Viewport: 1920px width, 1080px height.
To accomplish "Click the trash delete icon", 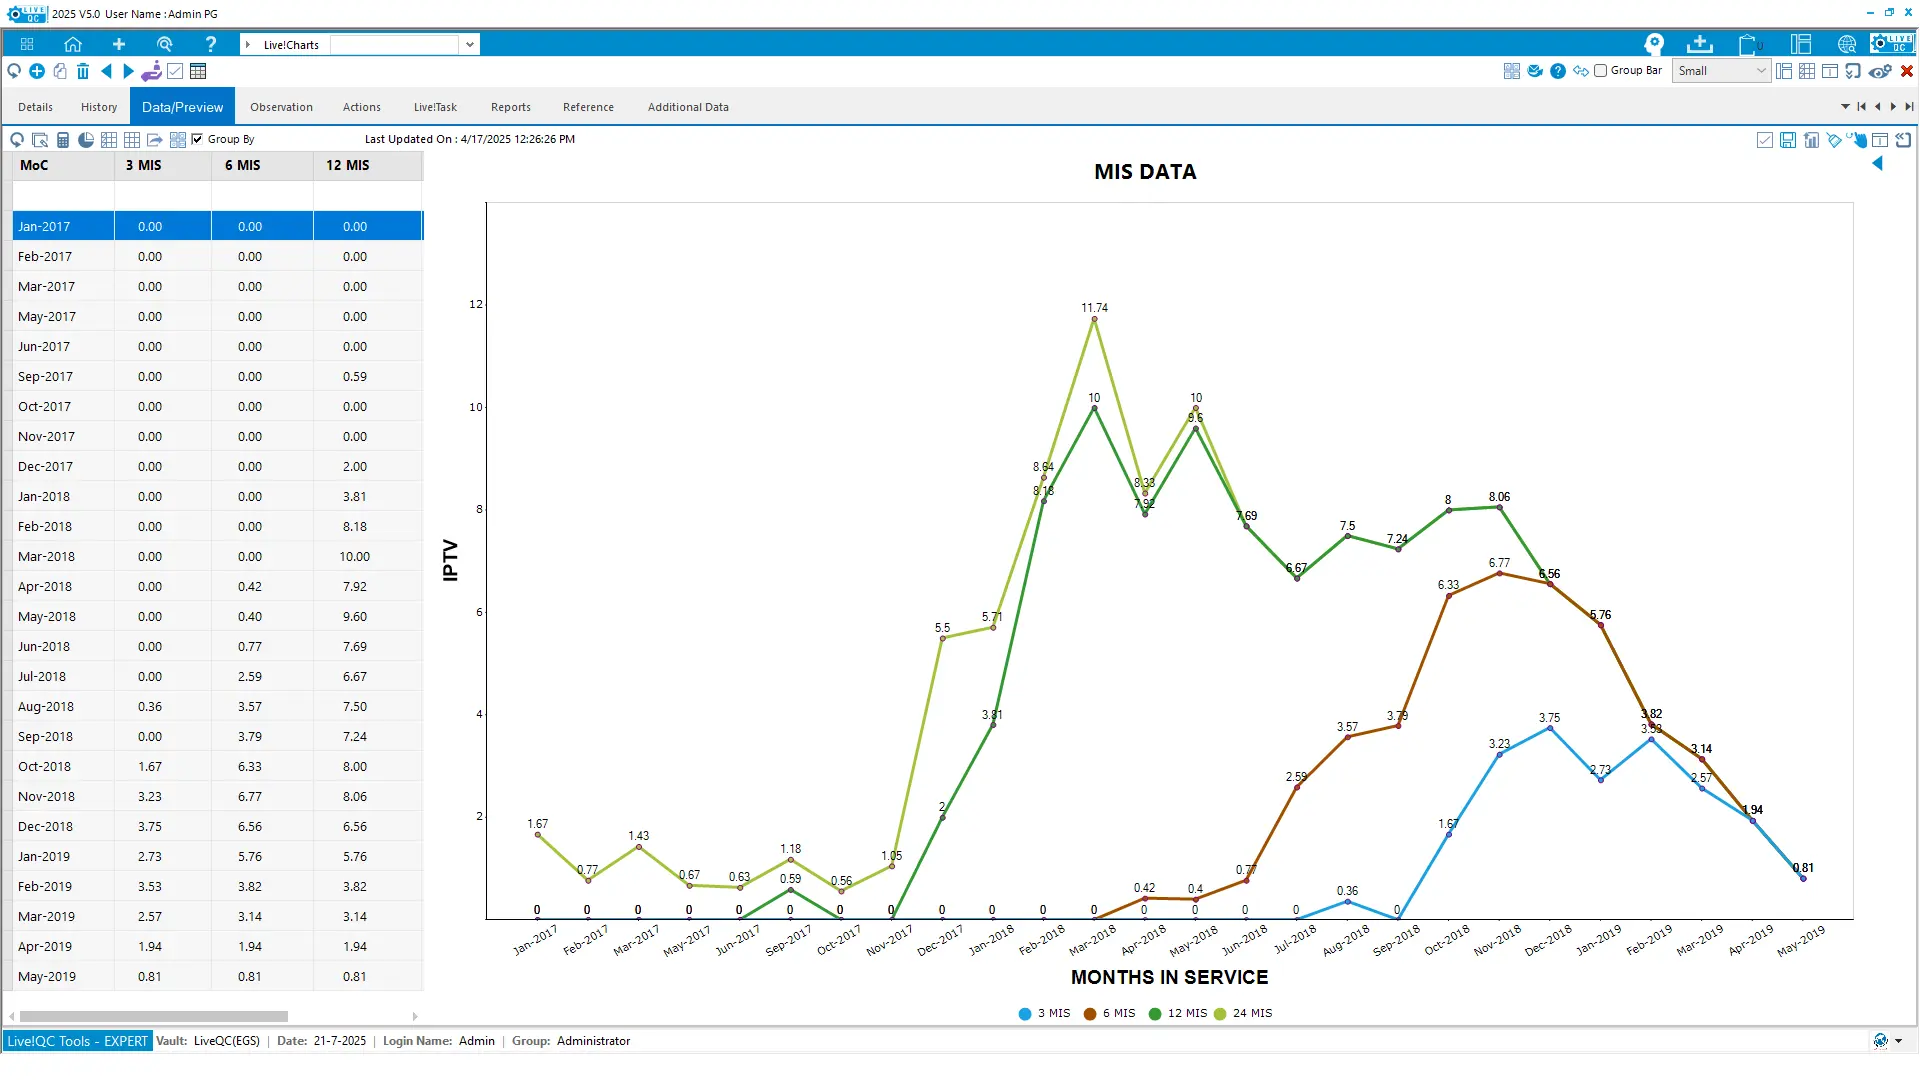I will tap(83, 71).
